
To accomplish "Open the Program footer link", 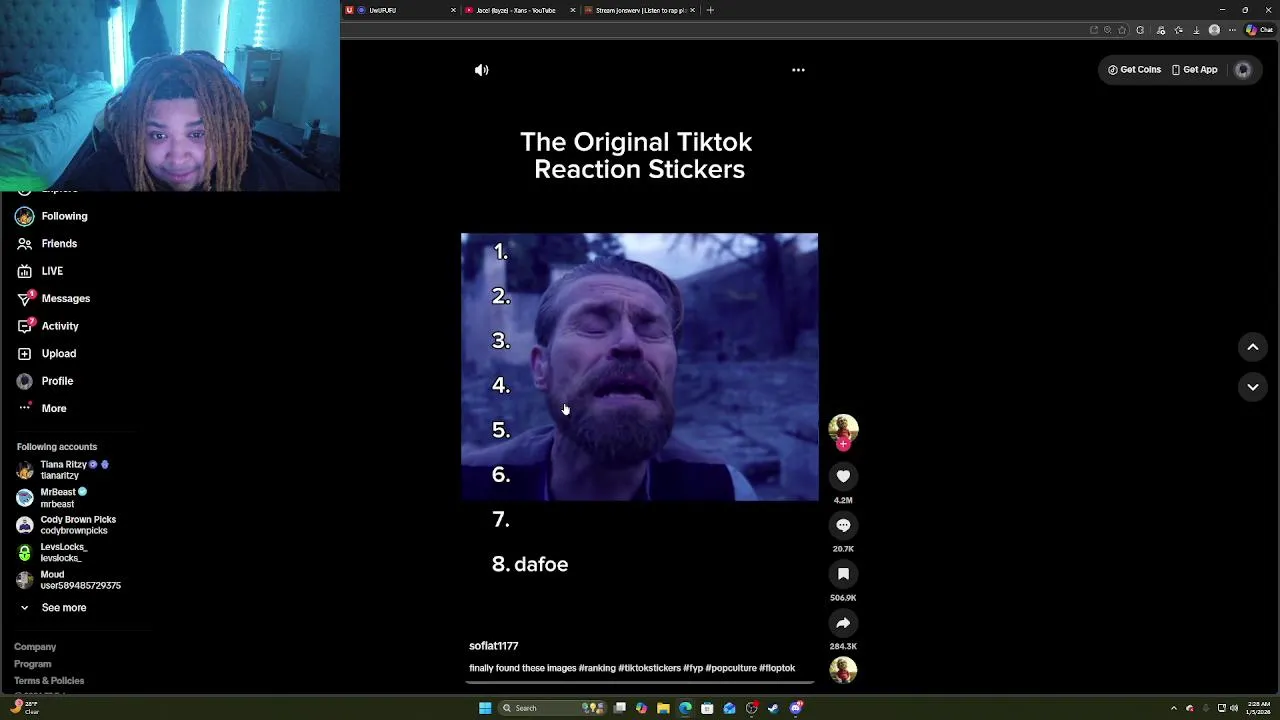I will coord(33,664).
